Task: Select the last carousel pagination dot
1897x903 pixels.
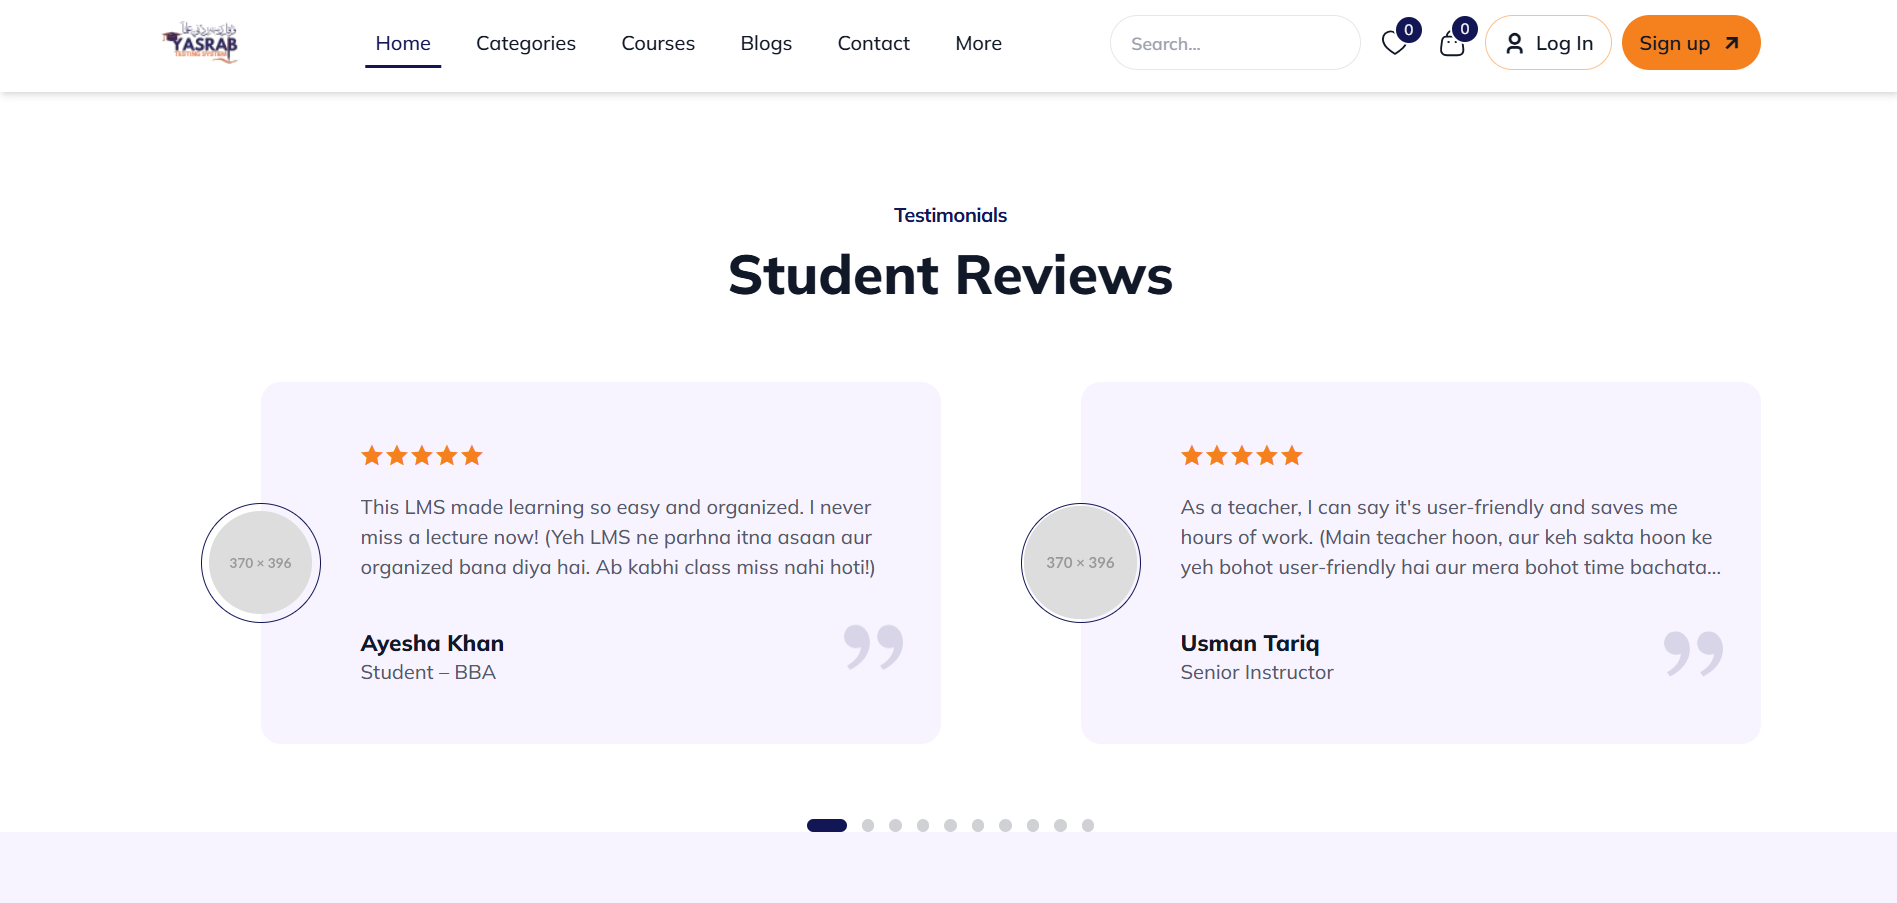Action: point(1088,826)
